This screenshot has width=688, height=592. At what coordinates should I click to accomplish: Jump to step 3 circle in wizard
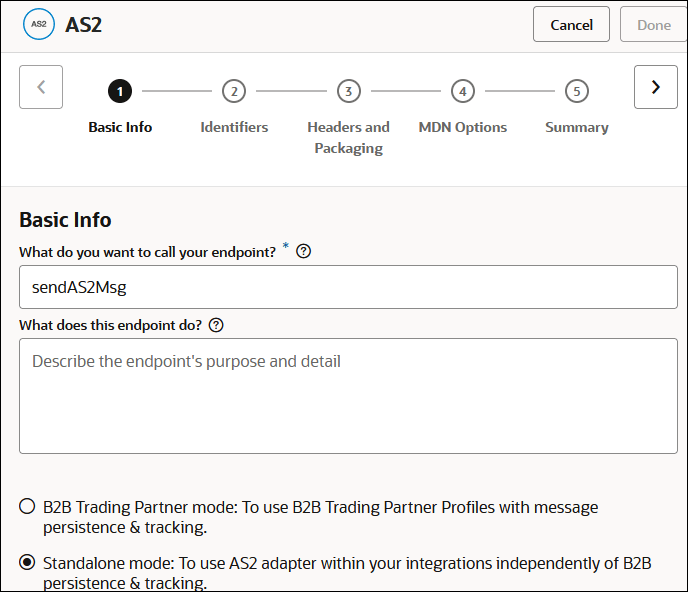coord(348,91)
